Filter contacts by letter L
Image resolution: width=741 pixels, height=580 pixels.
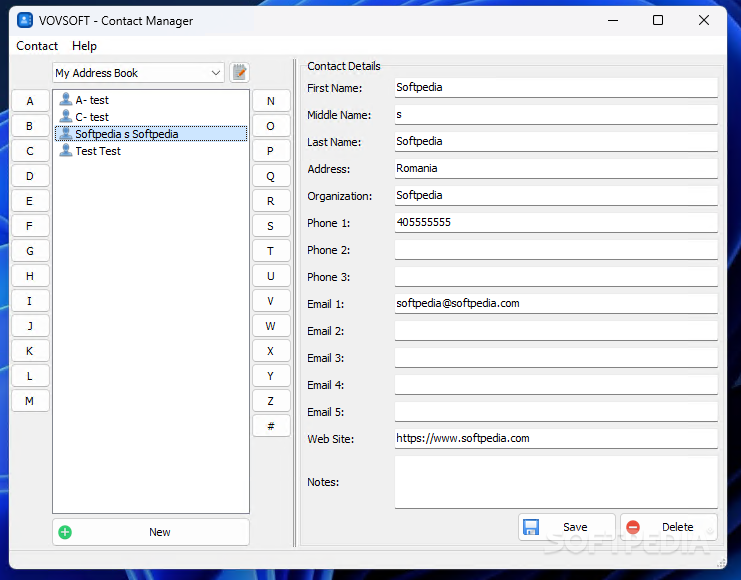point(30,376)
